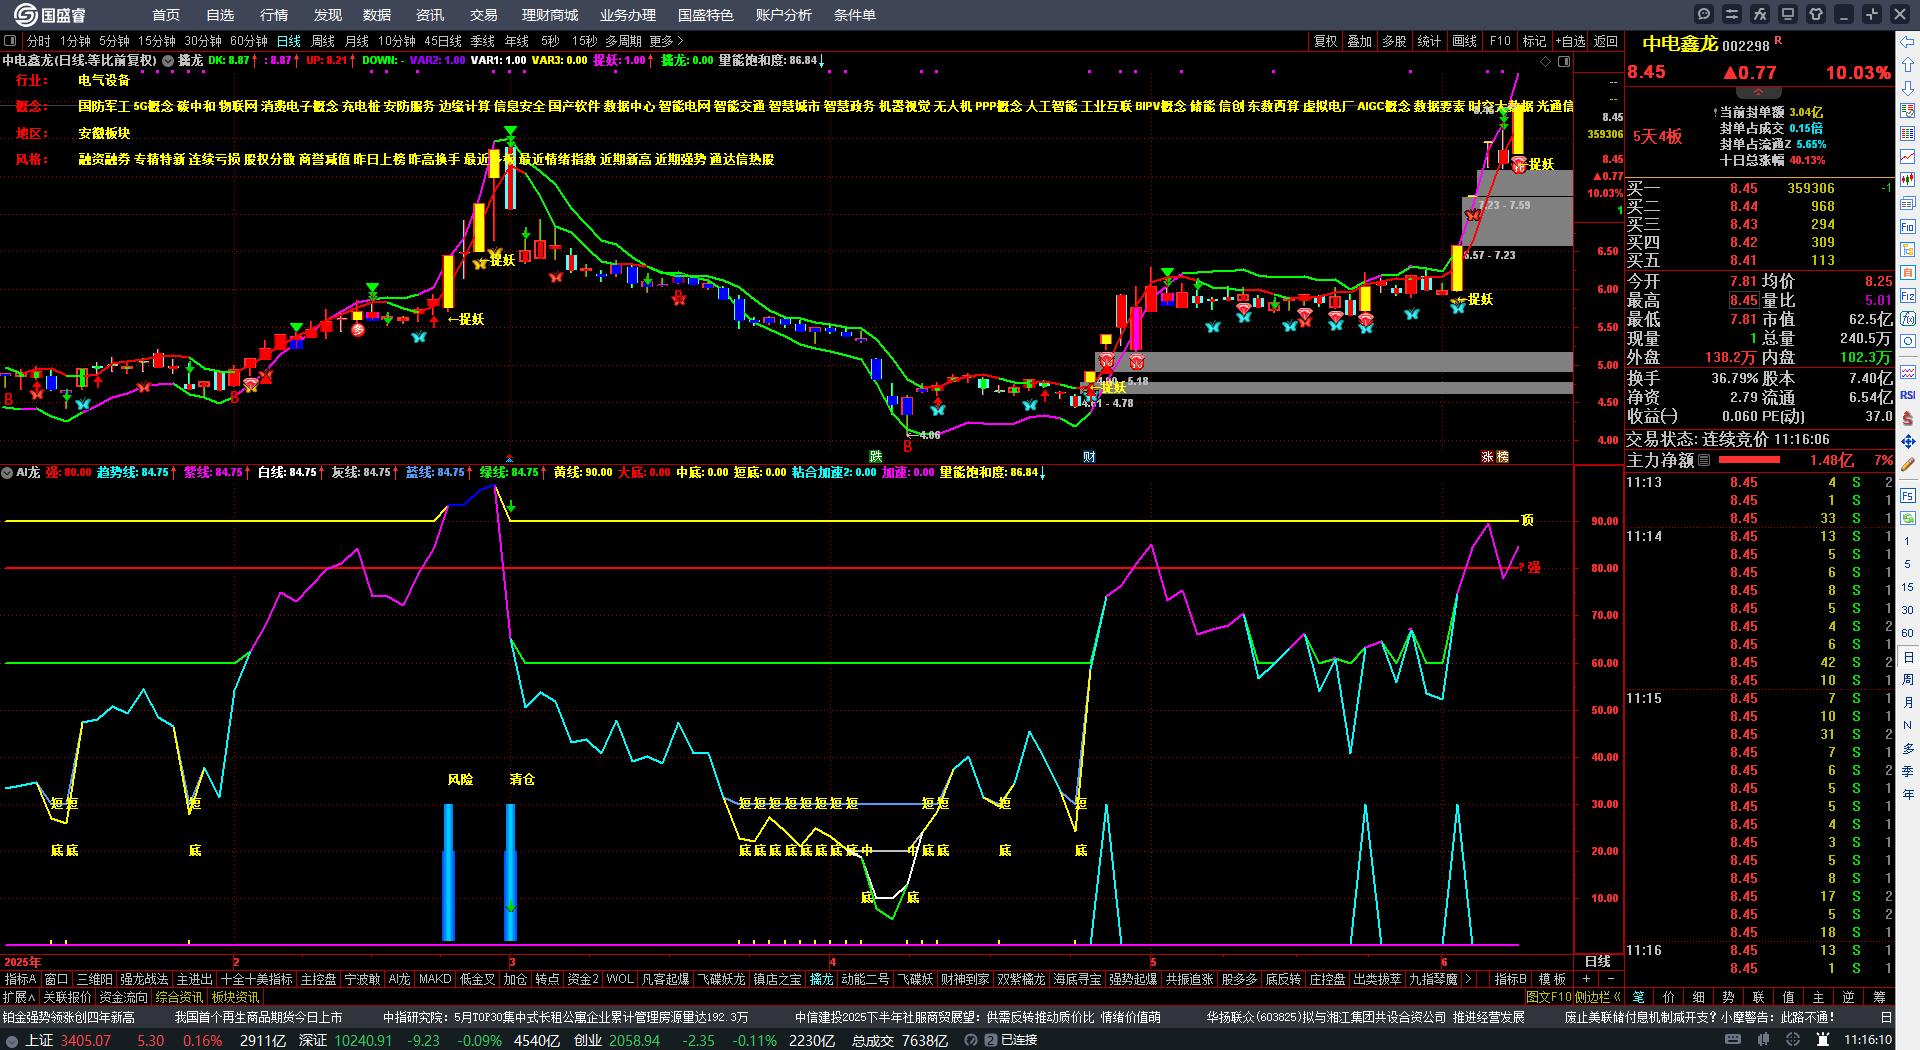This screenshot has width=1920, height=1050.
Task: Open the F12 trading icon in sidebar
Action: pos(1907,296)
